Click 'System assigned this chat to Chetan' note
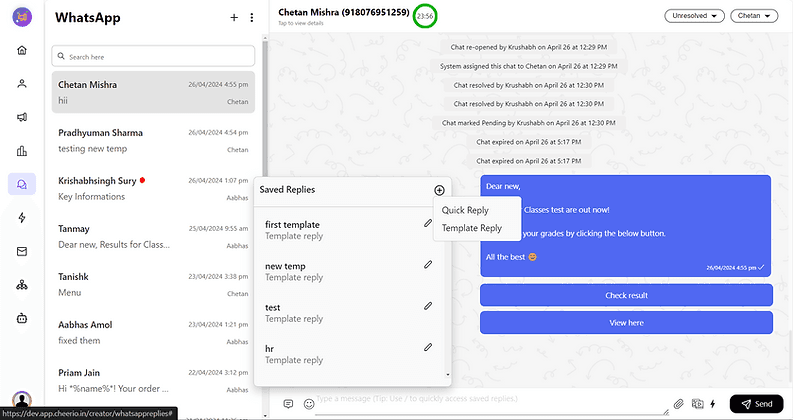Screen dimensions: 793x420 528,66
